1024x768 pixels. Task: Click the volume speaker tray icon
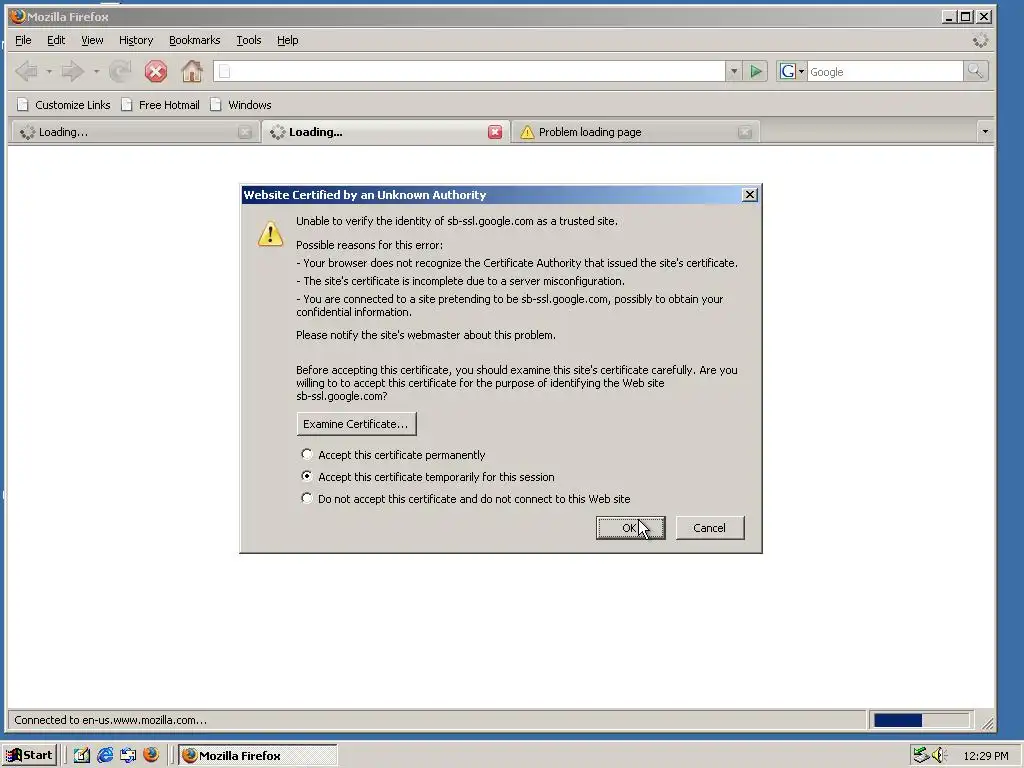pos(939,755)
